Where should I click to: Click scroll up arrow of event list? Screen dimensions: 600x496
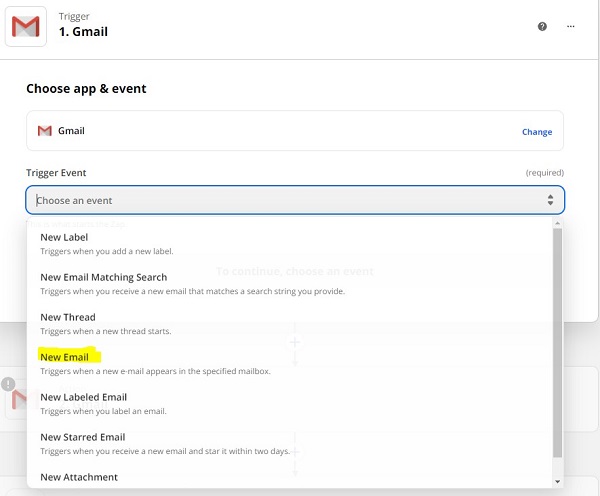557,223
